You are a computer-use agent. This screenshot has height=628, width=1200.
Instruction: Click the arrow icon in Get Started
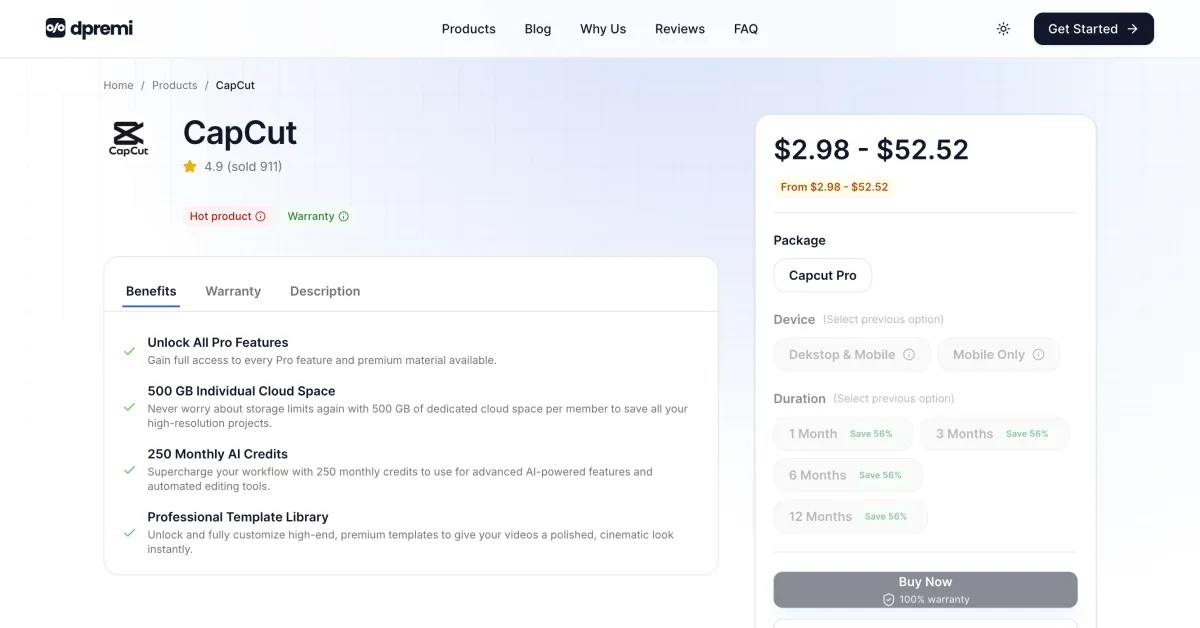pos(1131,29)
